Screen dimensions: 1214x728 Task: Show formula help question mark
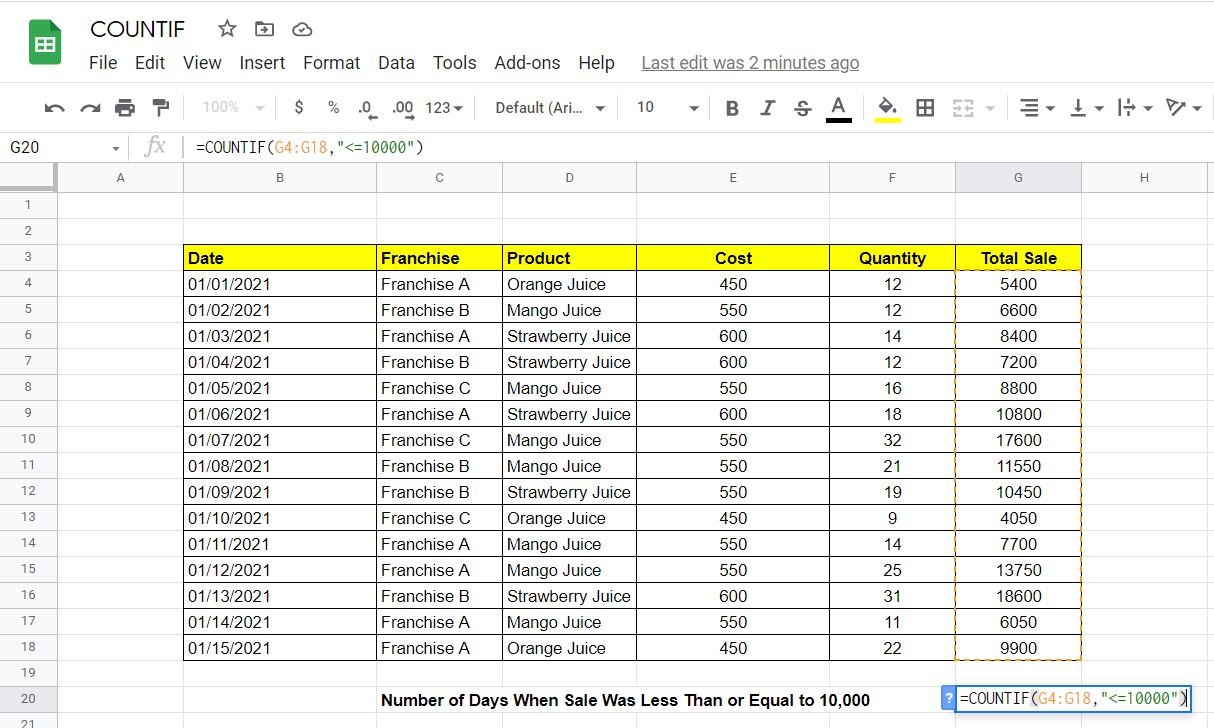pyautogui.click(x=948, y=699)
